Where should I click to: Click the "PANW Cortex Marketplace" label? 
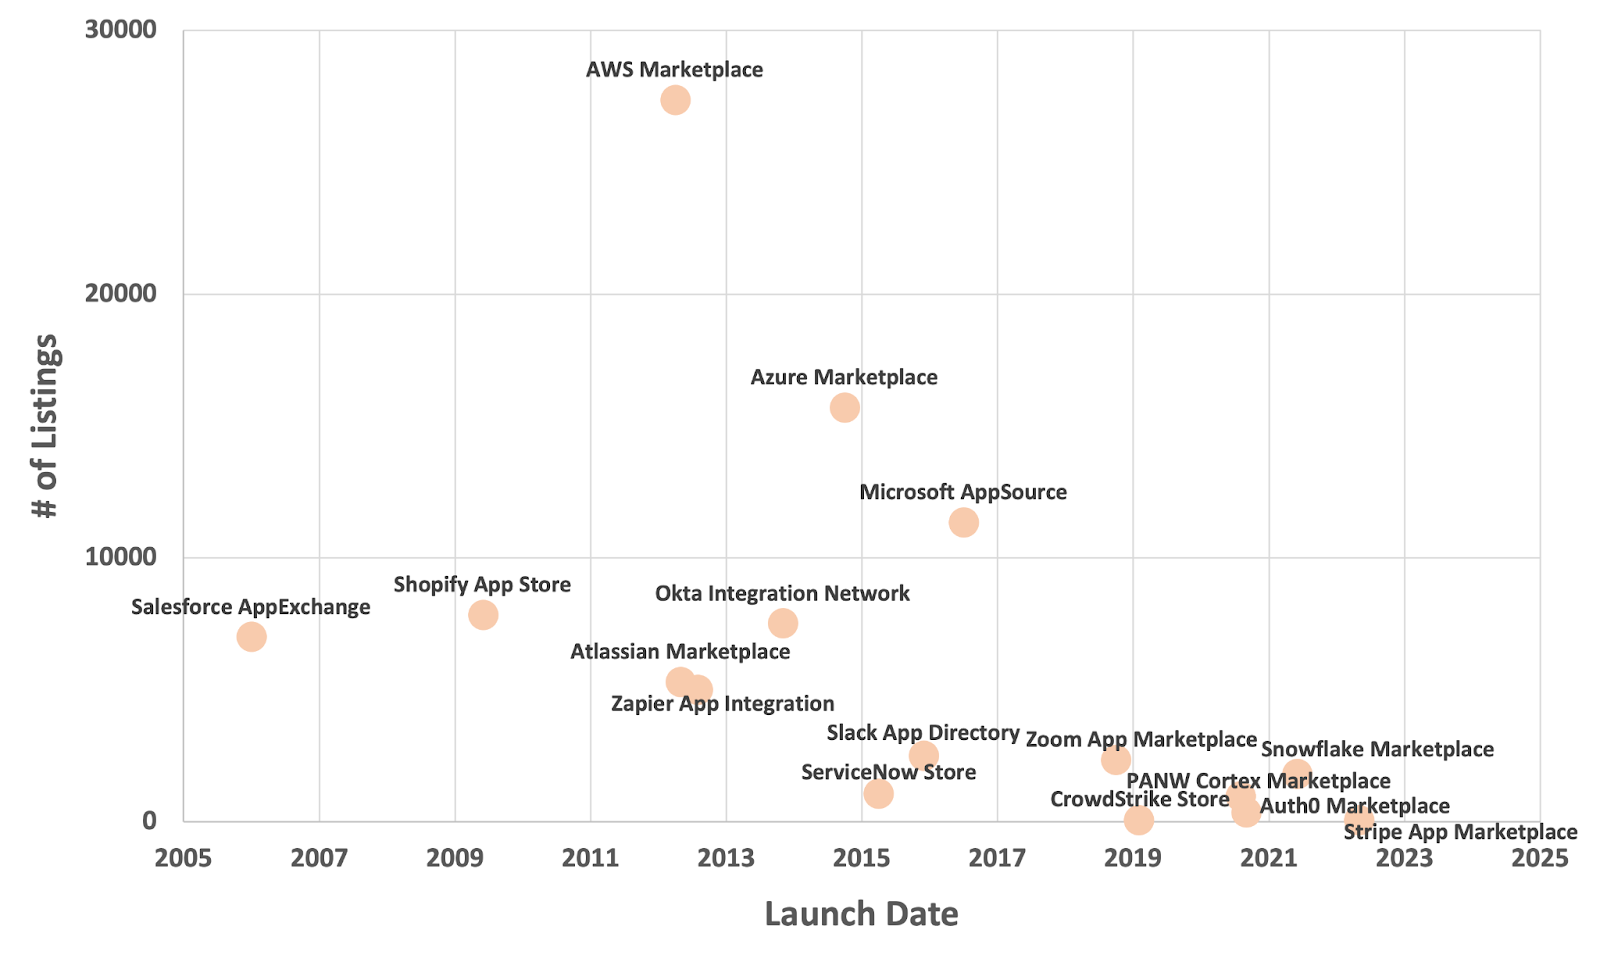click(x=1258, y=781)
